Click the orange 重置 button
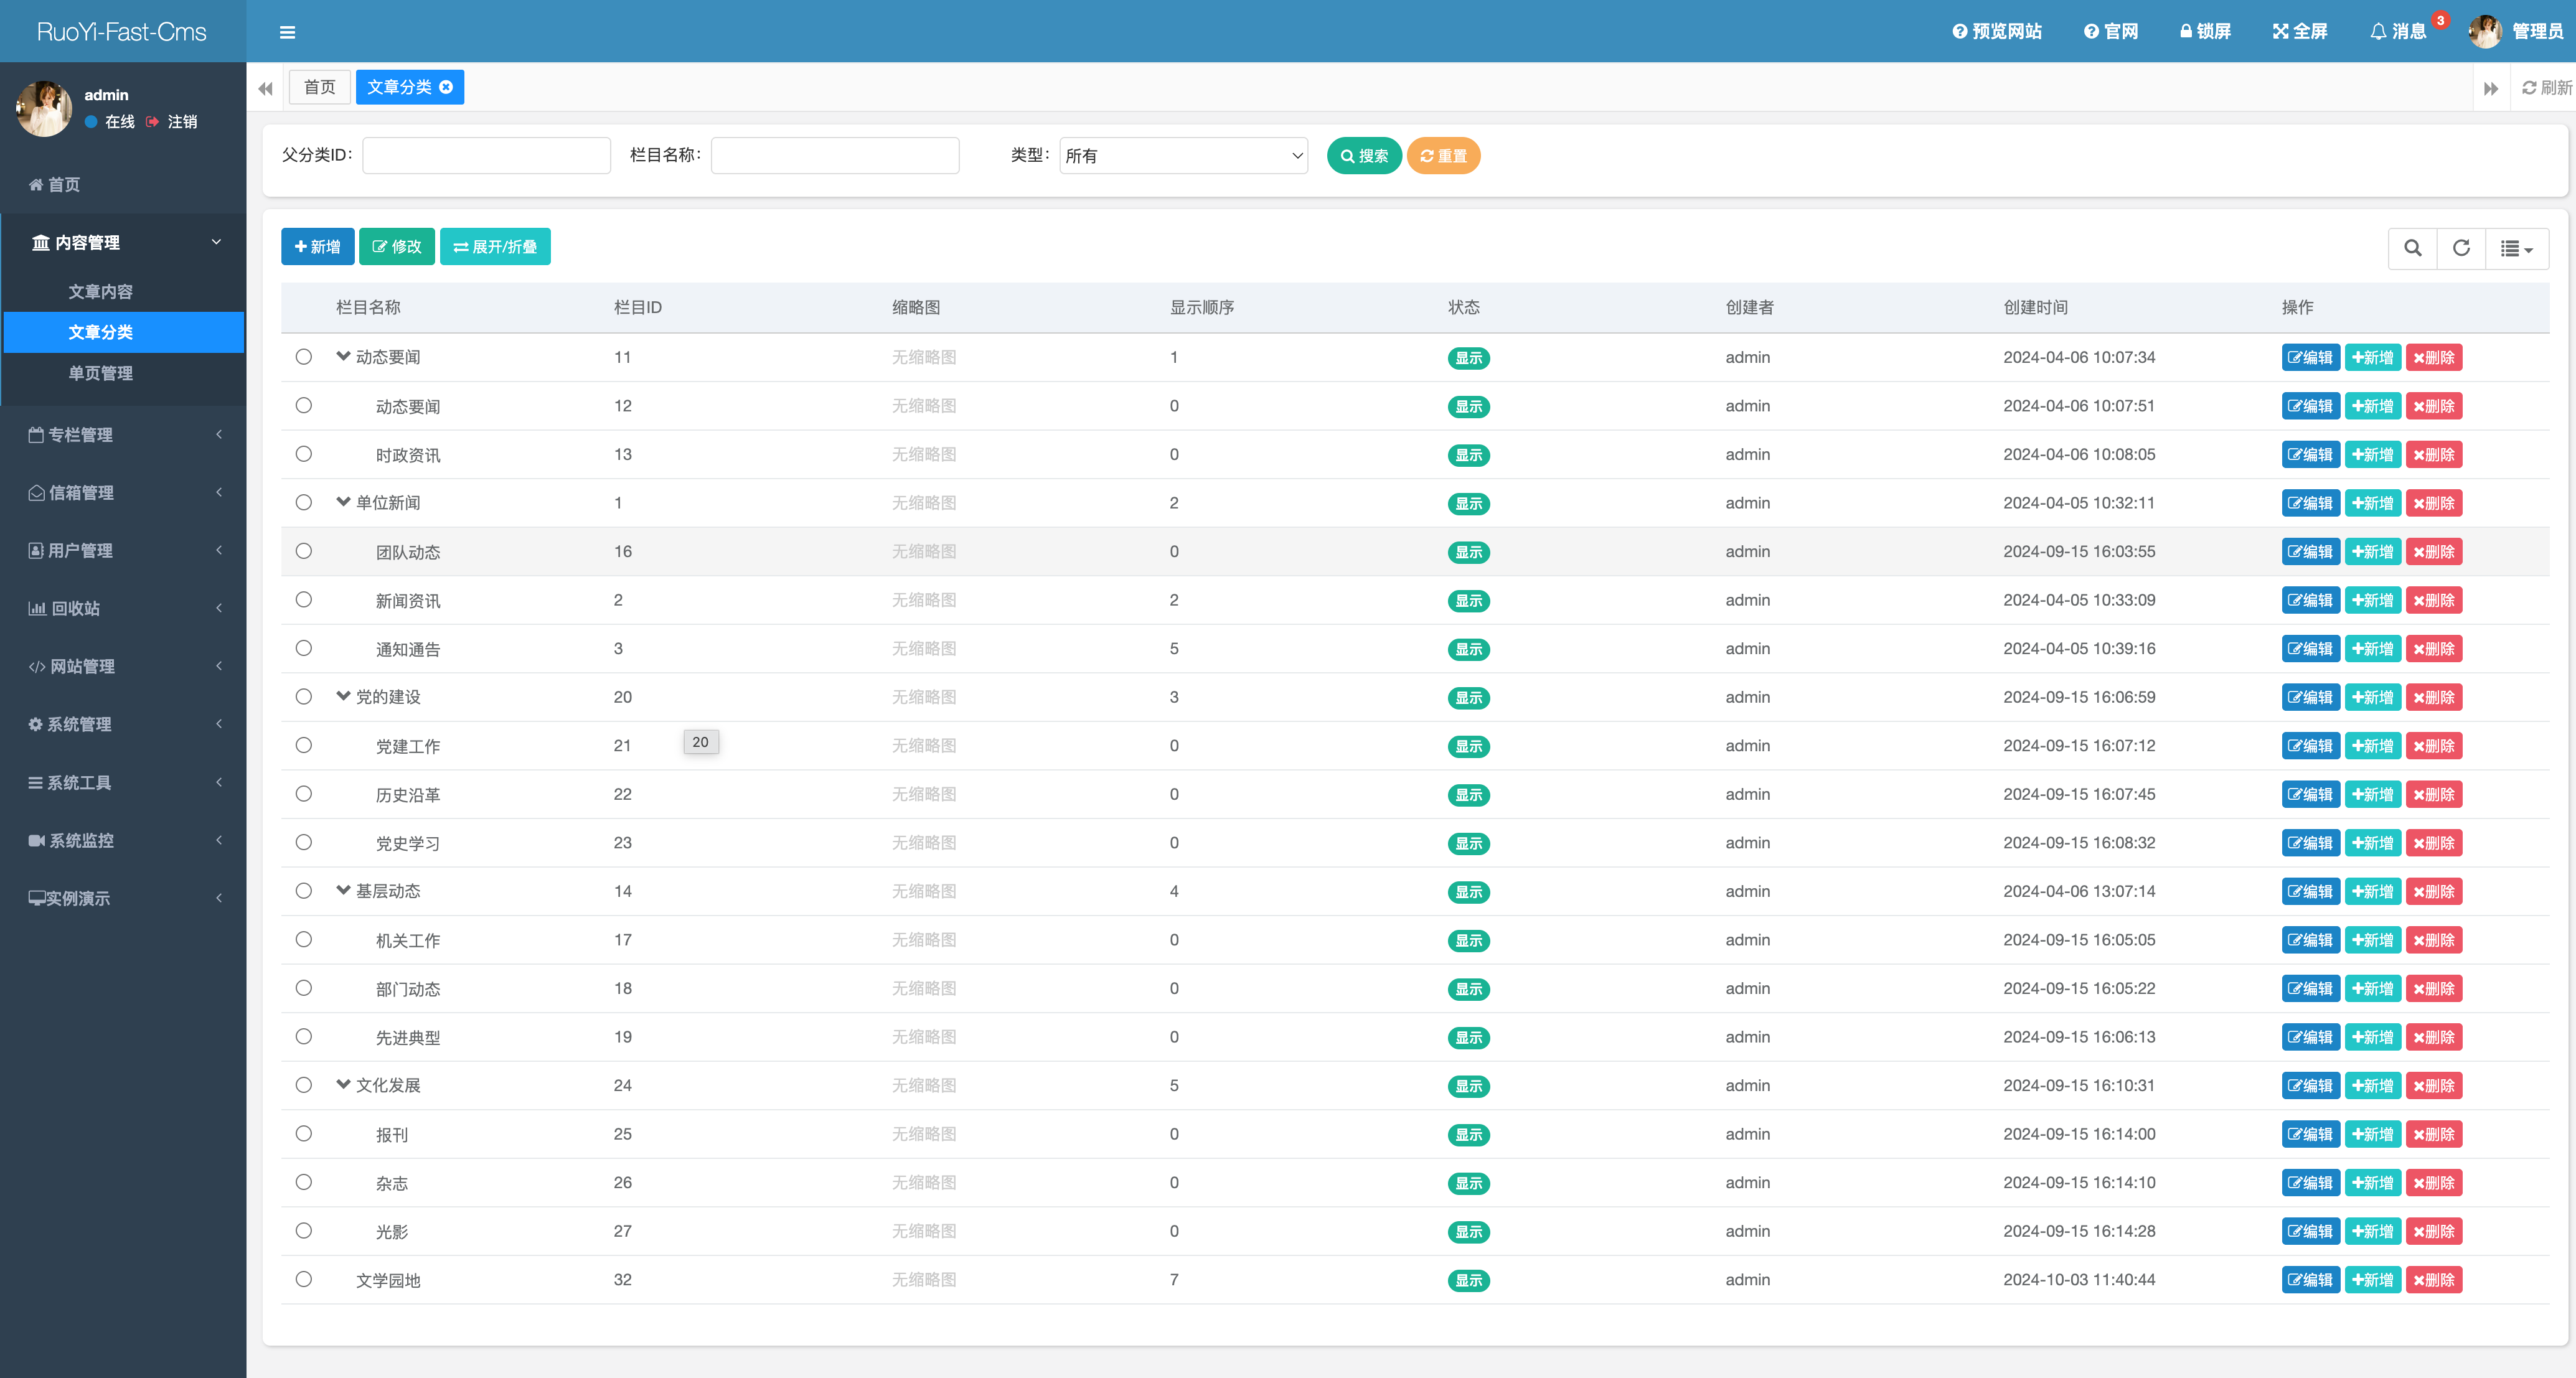The height and width of the screenshot is (1378, 2576). 1443,156
